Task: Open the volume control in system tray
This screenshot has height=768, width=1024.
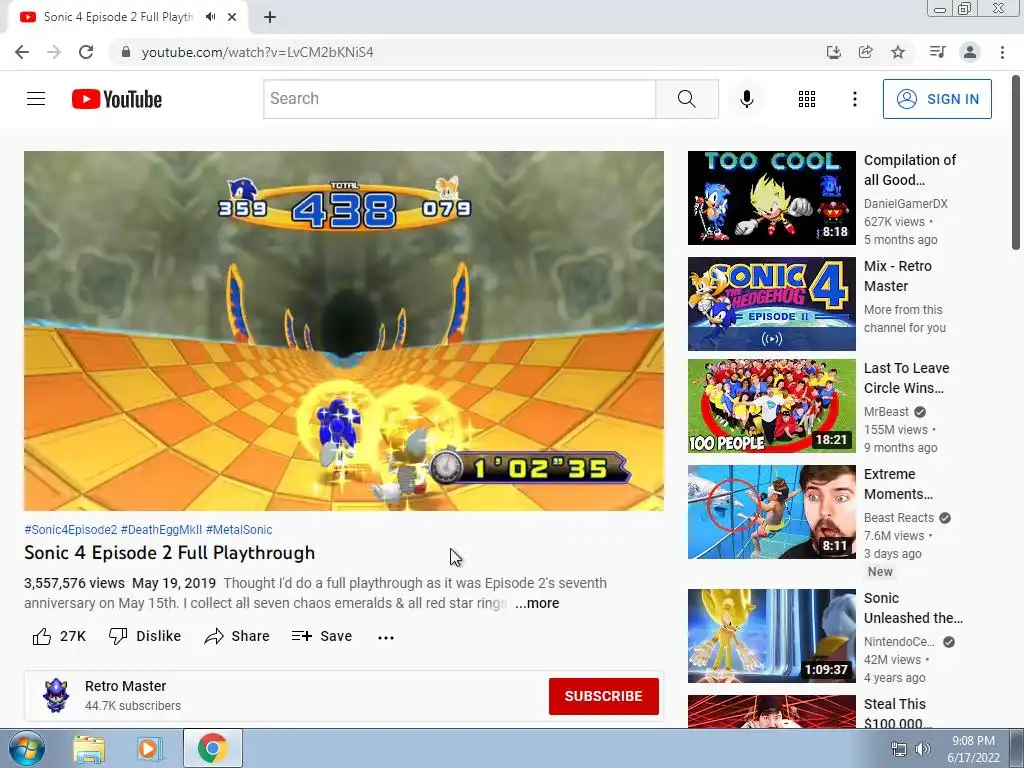Action: 922,749
